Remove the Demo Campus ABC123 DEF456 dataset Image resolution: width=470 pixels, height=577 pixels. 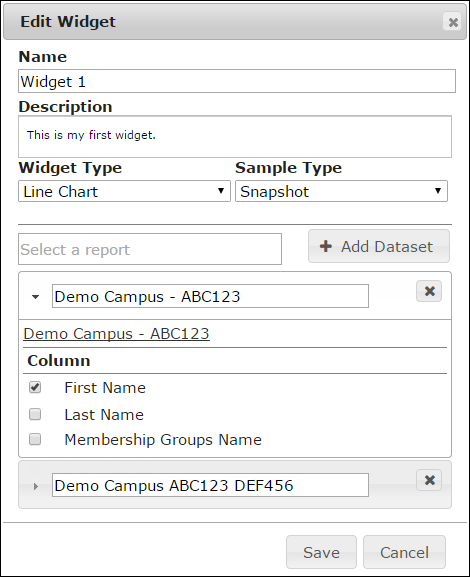(429, 480)
